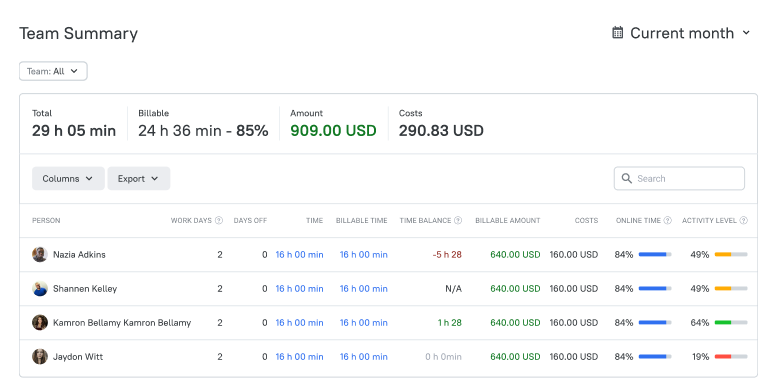Open the Current month date range picker

click(x=681, y=33)
